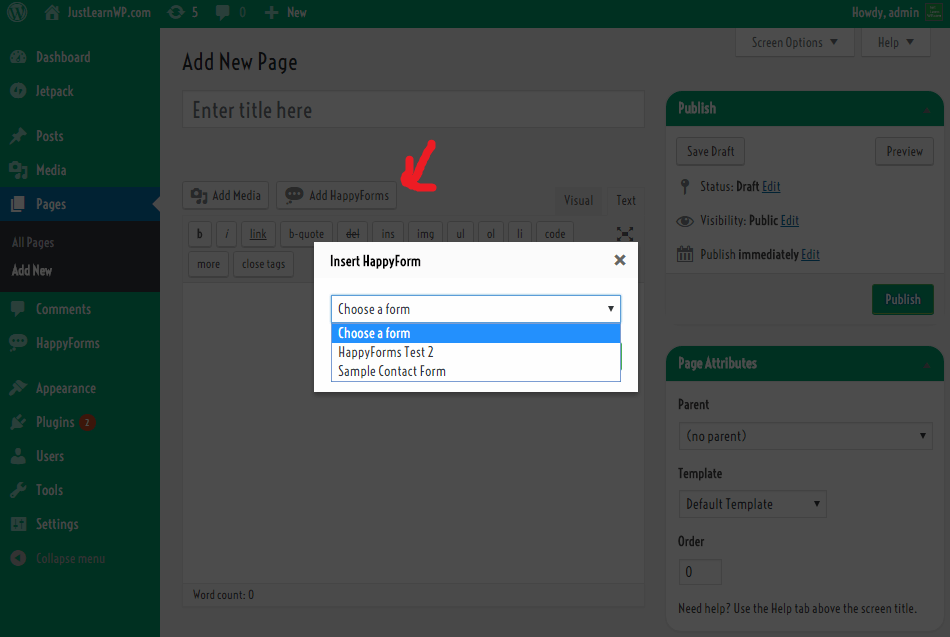Select Sample Contact Form option

pos(476,371)
